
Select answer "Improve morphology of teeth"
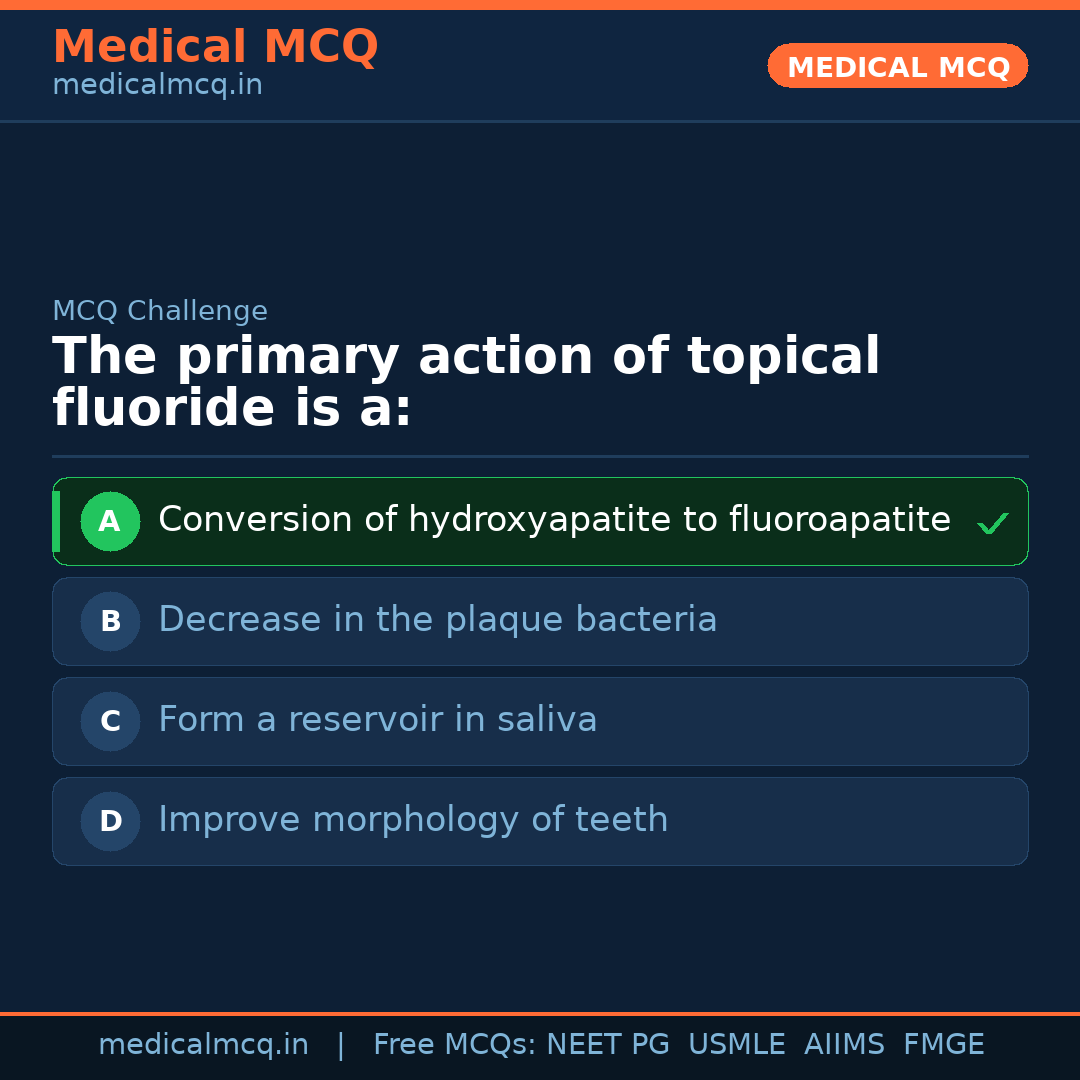(412, 820)
